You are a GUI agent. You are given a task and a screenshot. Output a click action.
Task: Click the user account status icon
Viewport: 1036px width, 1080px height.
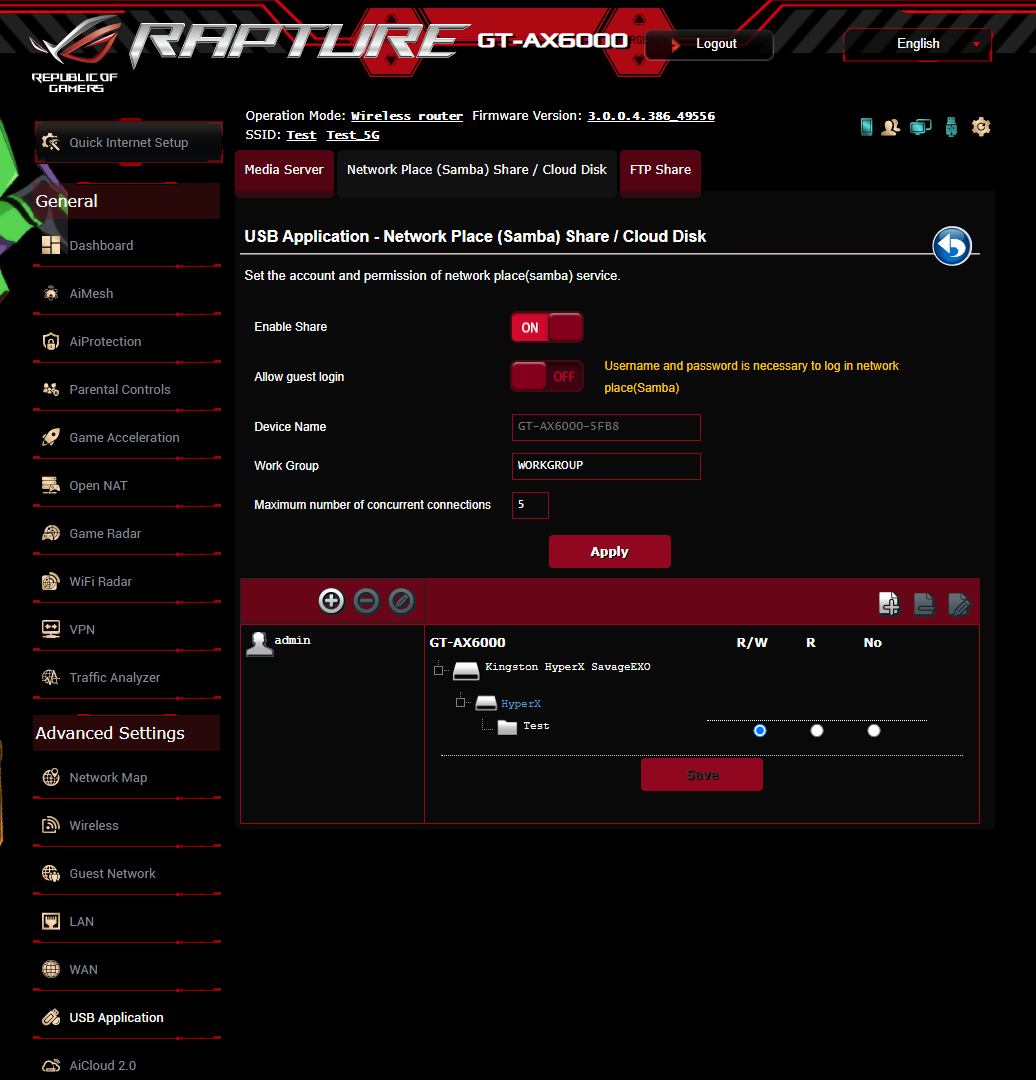(891, 127)
